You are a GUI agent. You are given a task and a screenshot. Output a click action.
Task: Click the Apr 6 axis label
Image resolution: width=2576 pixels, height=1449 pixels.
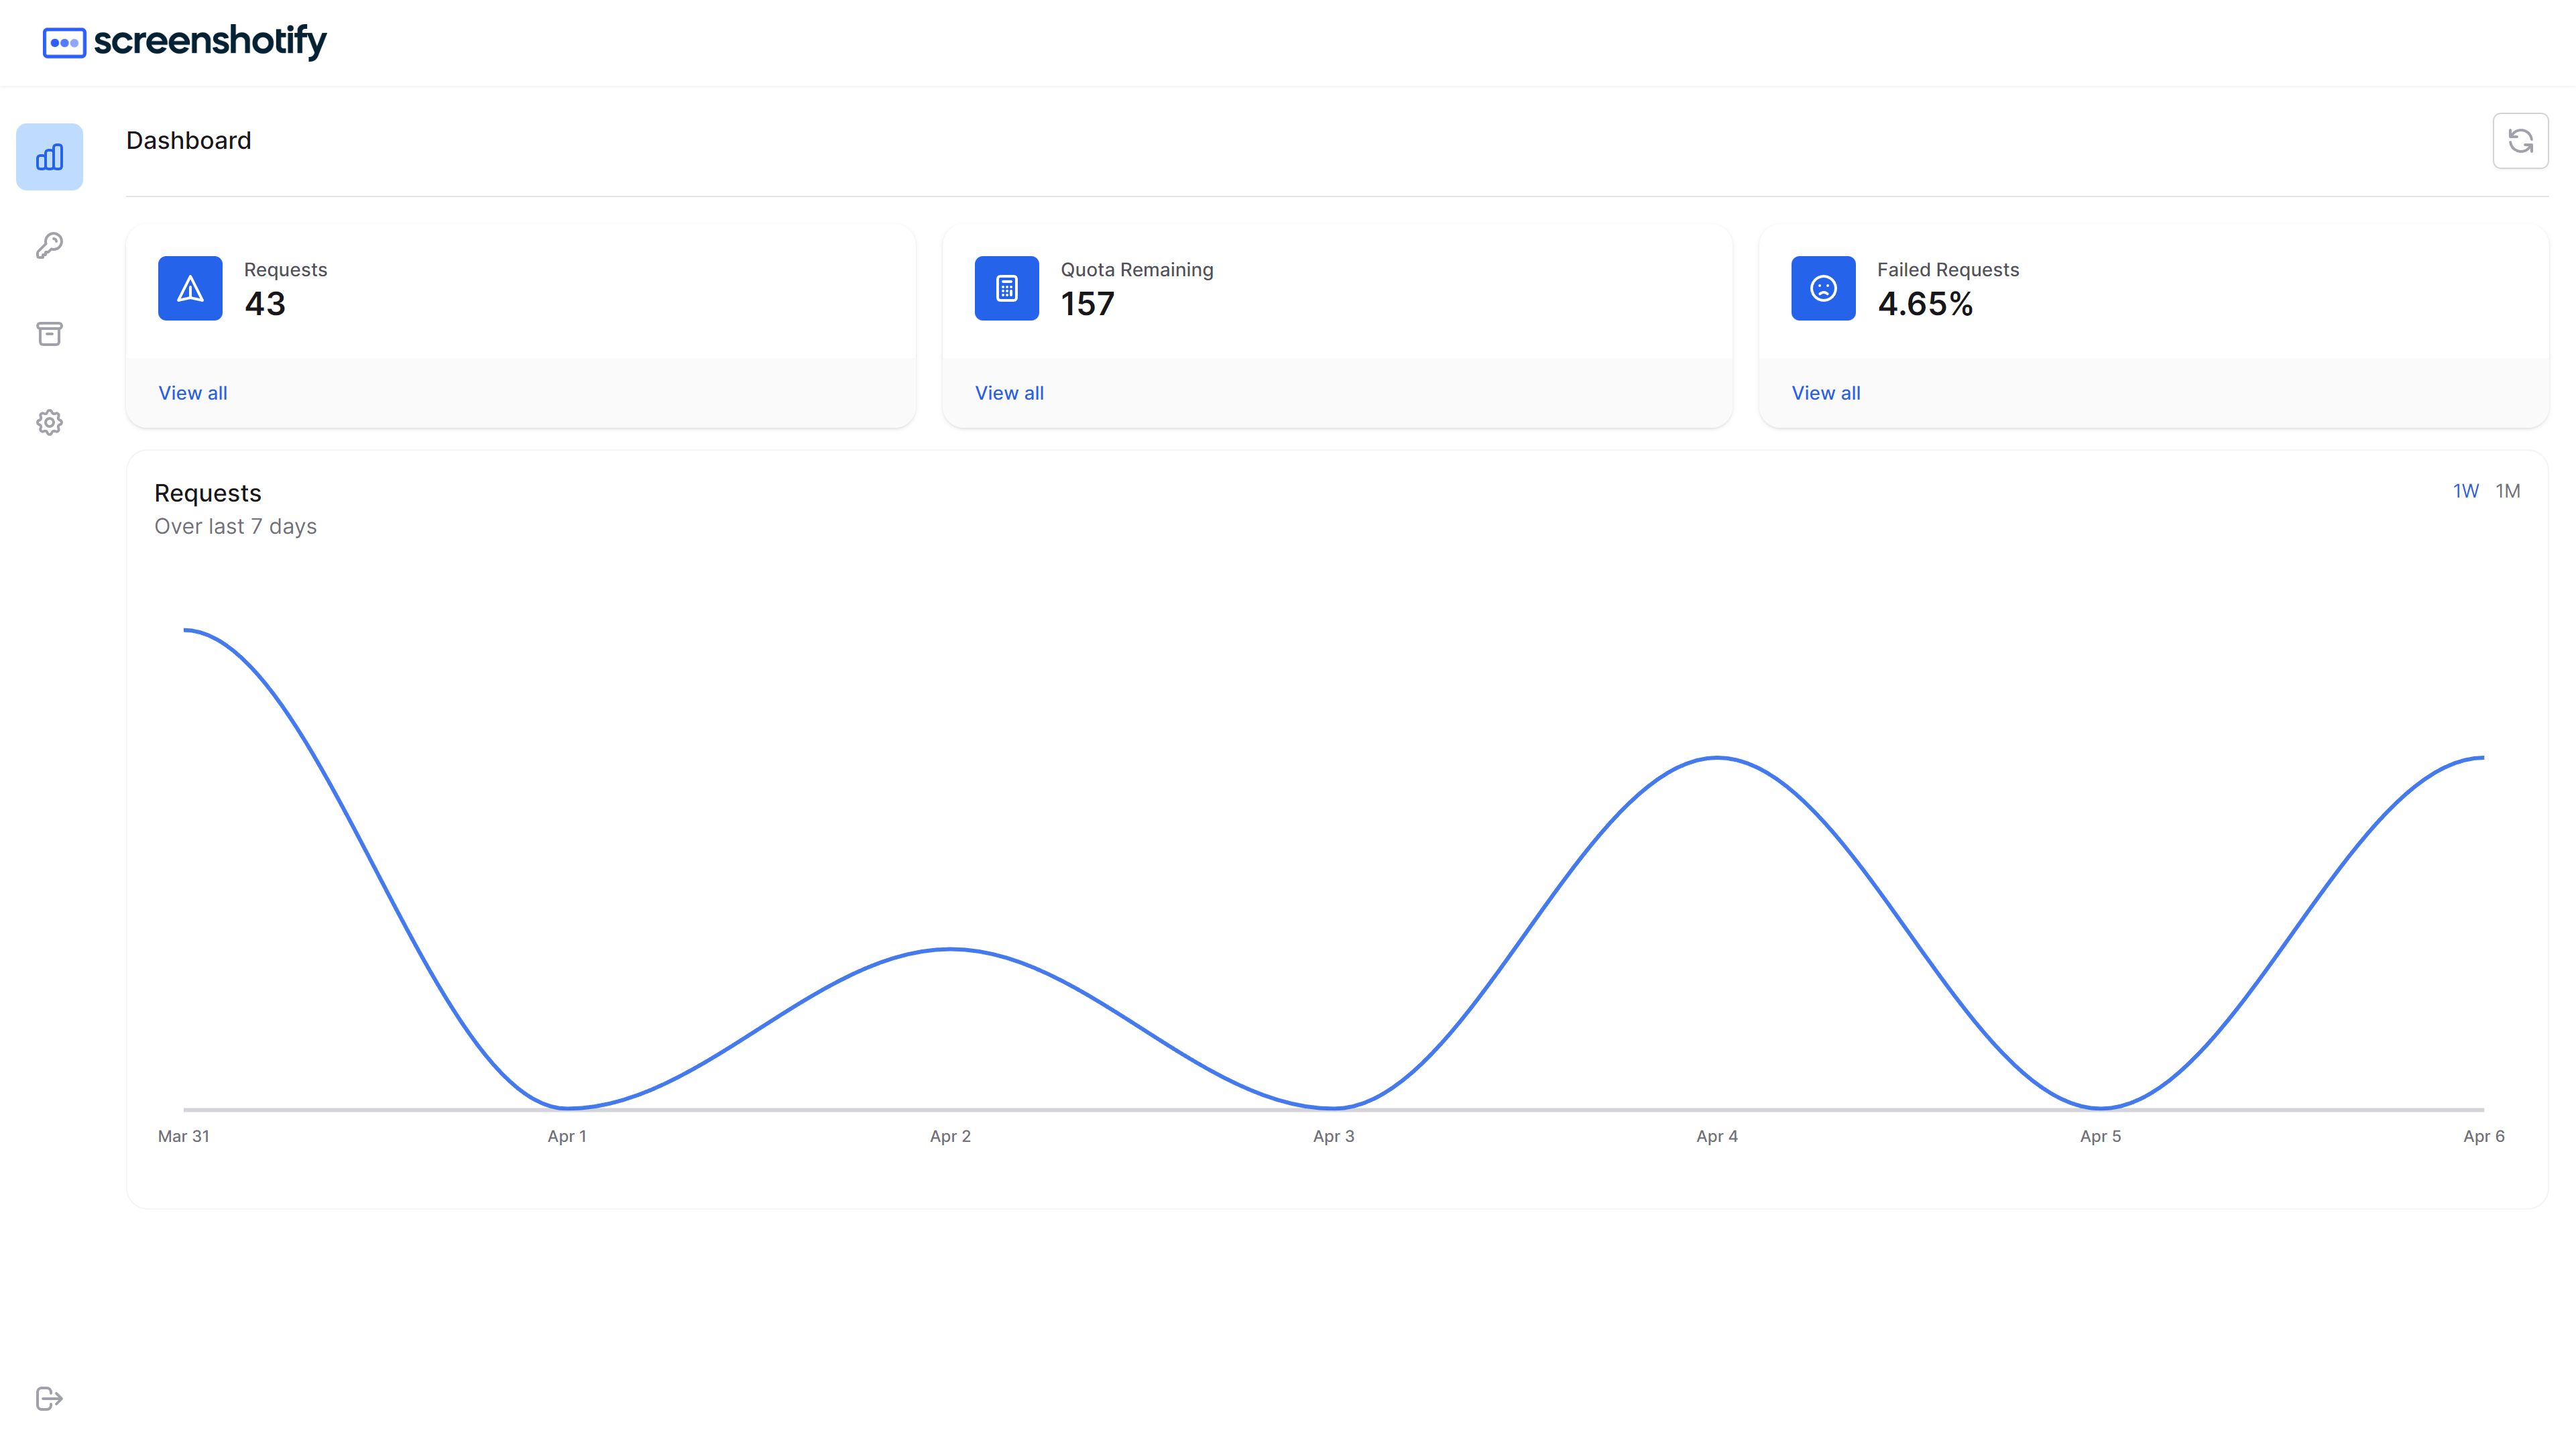point(2484,1136)
